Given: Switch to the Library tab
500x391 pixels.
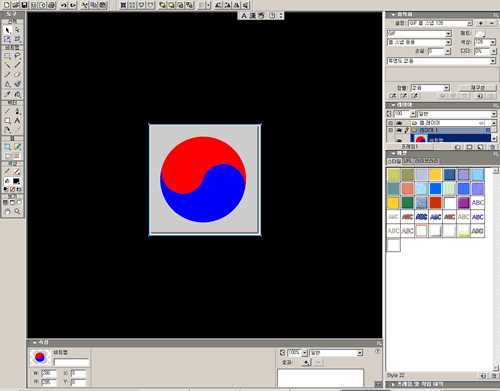Looking at the screenshot, I should click(x=426, y=161).
